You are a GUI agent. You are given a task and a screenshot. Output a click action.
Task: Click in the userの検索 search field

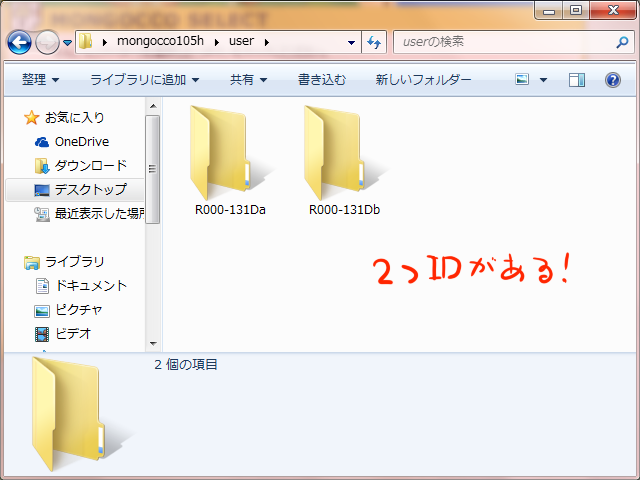point(500,43)
